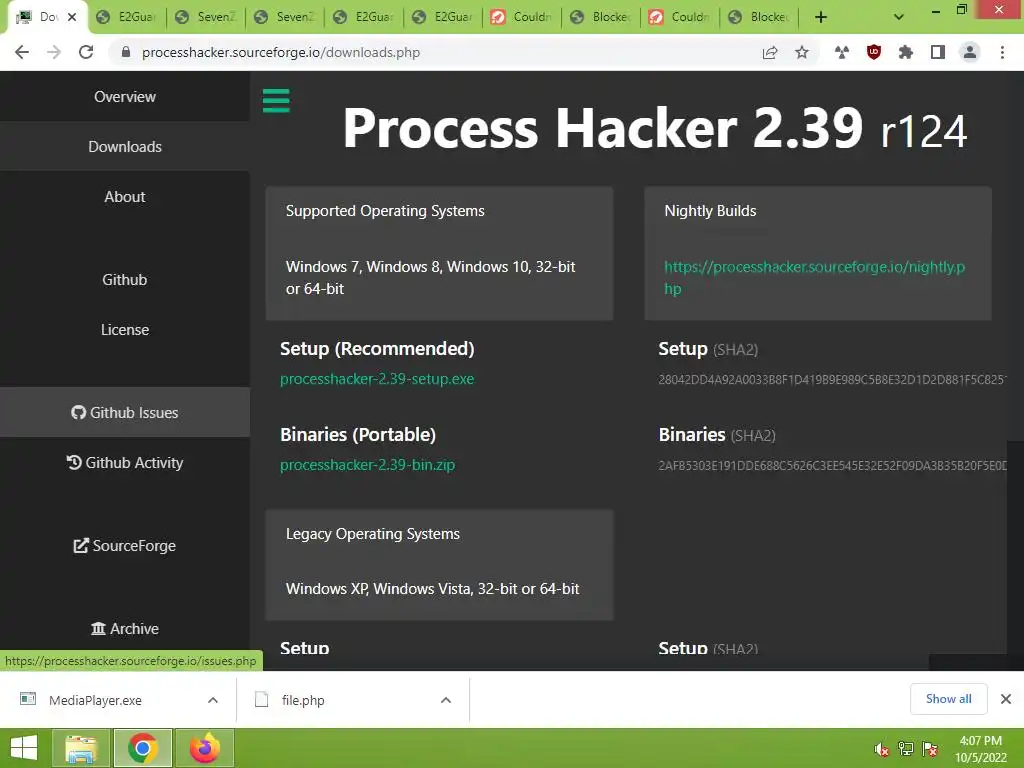Click the radiation-symbol extension icon
1024x768 pixels.
(x=842, y=52)
